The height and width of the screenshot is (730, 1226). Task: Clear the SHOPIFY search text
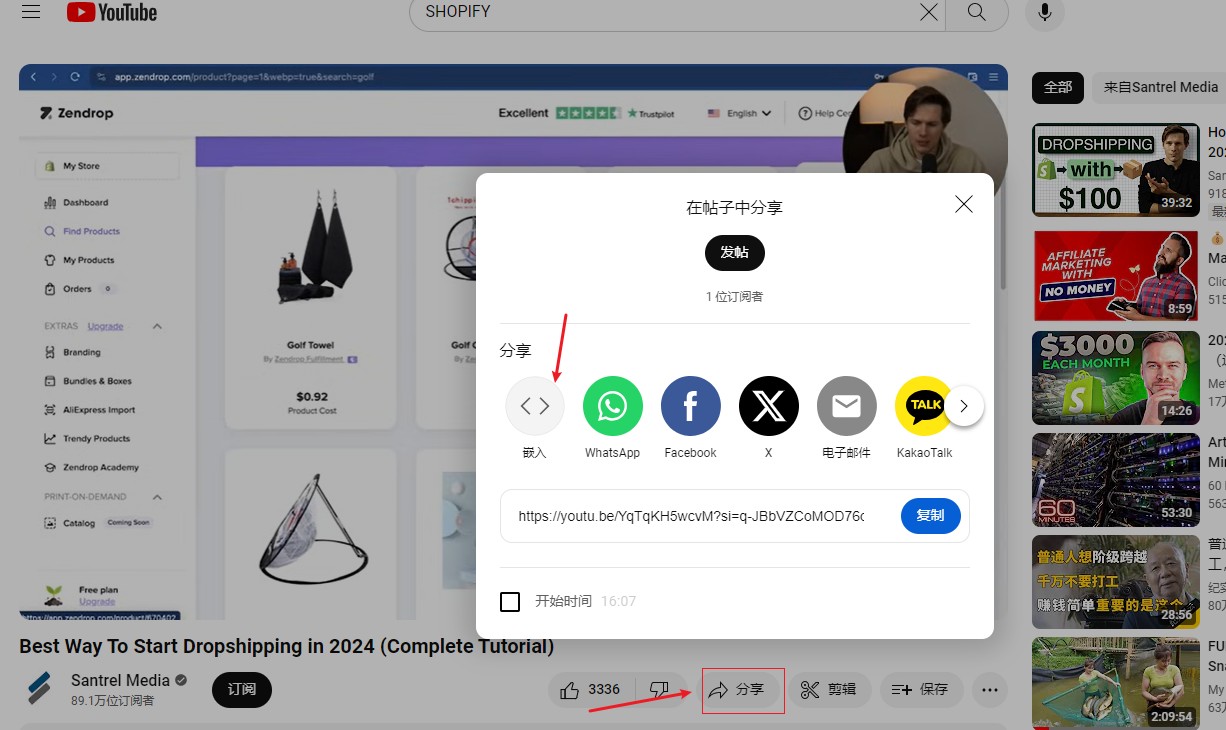(929, 12)
